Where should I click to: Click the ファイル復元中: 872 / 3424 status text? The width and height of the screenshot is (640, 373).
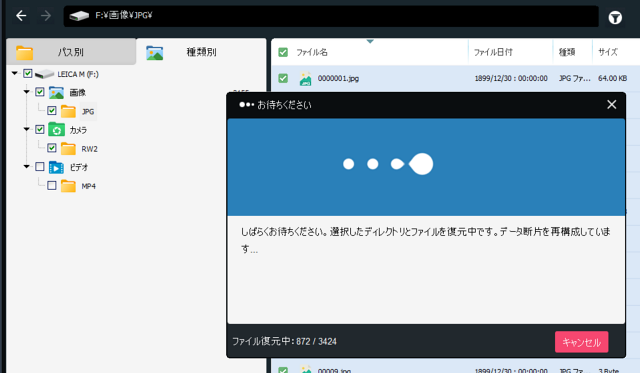coord(284,342)
